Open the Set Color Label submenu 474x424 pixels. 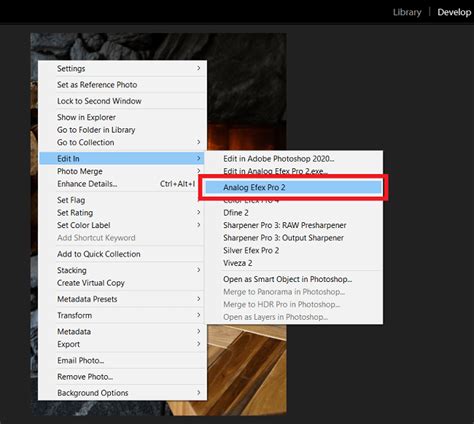[x=122, y=225]
